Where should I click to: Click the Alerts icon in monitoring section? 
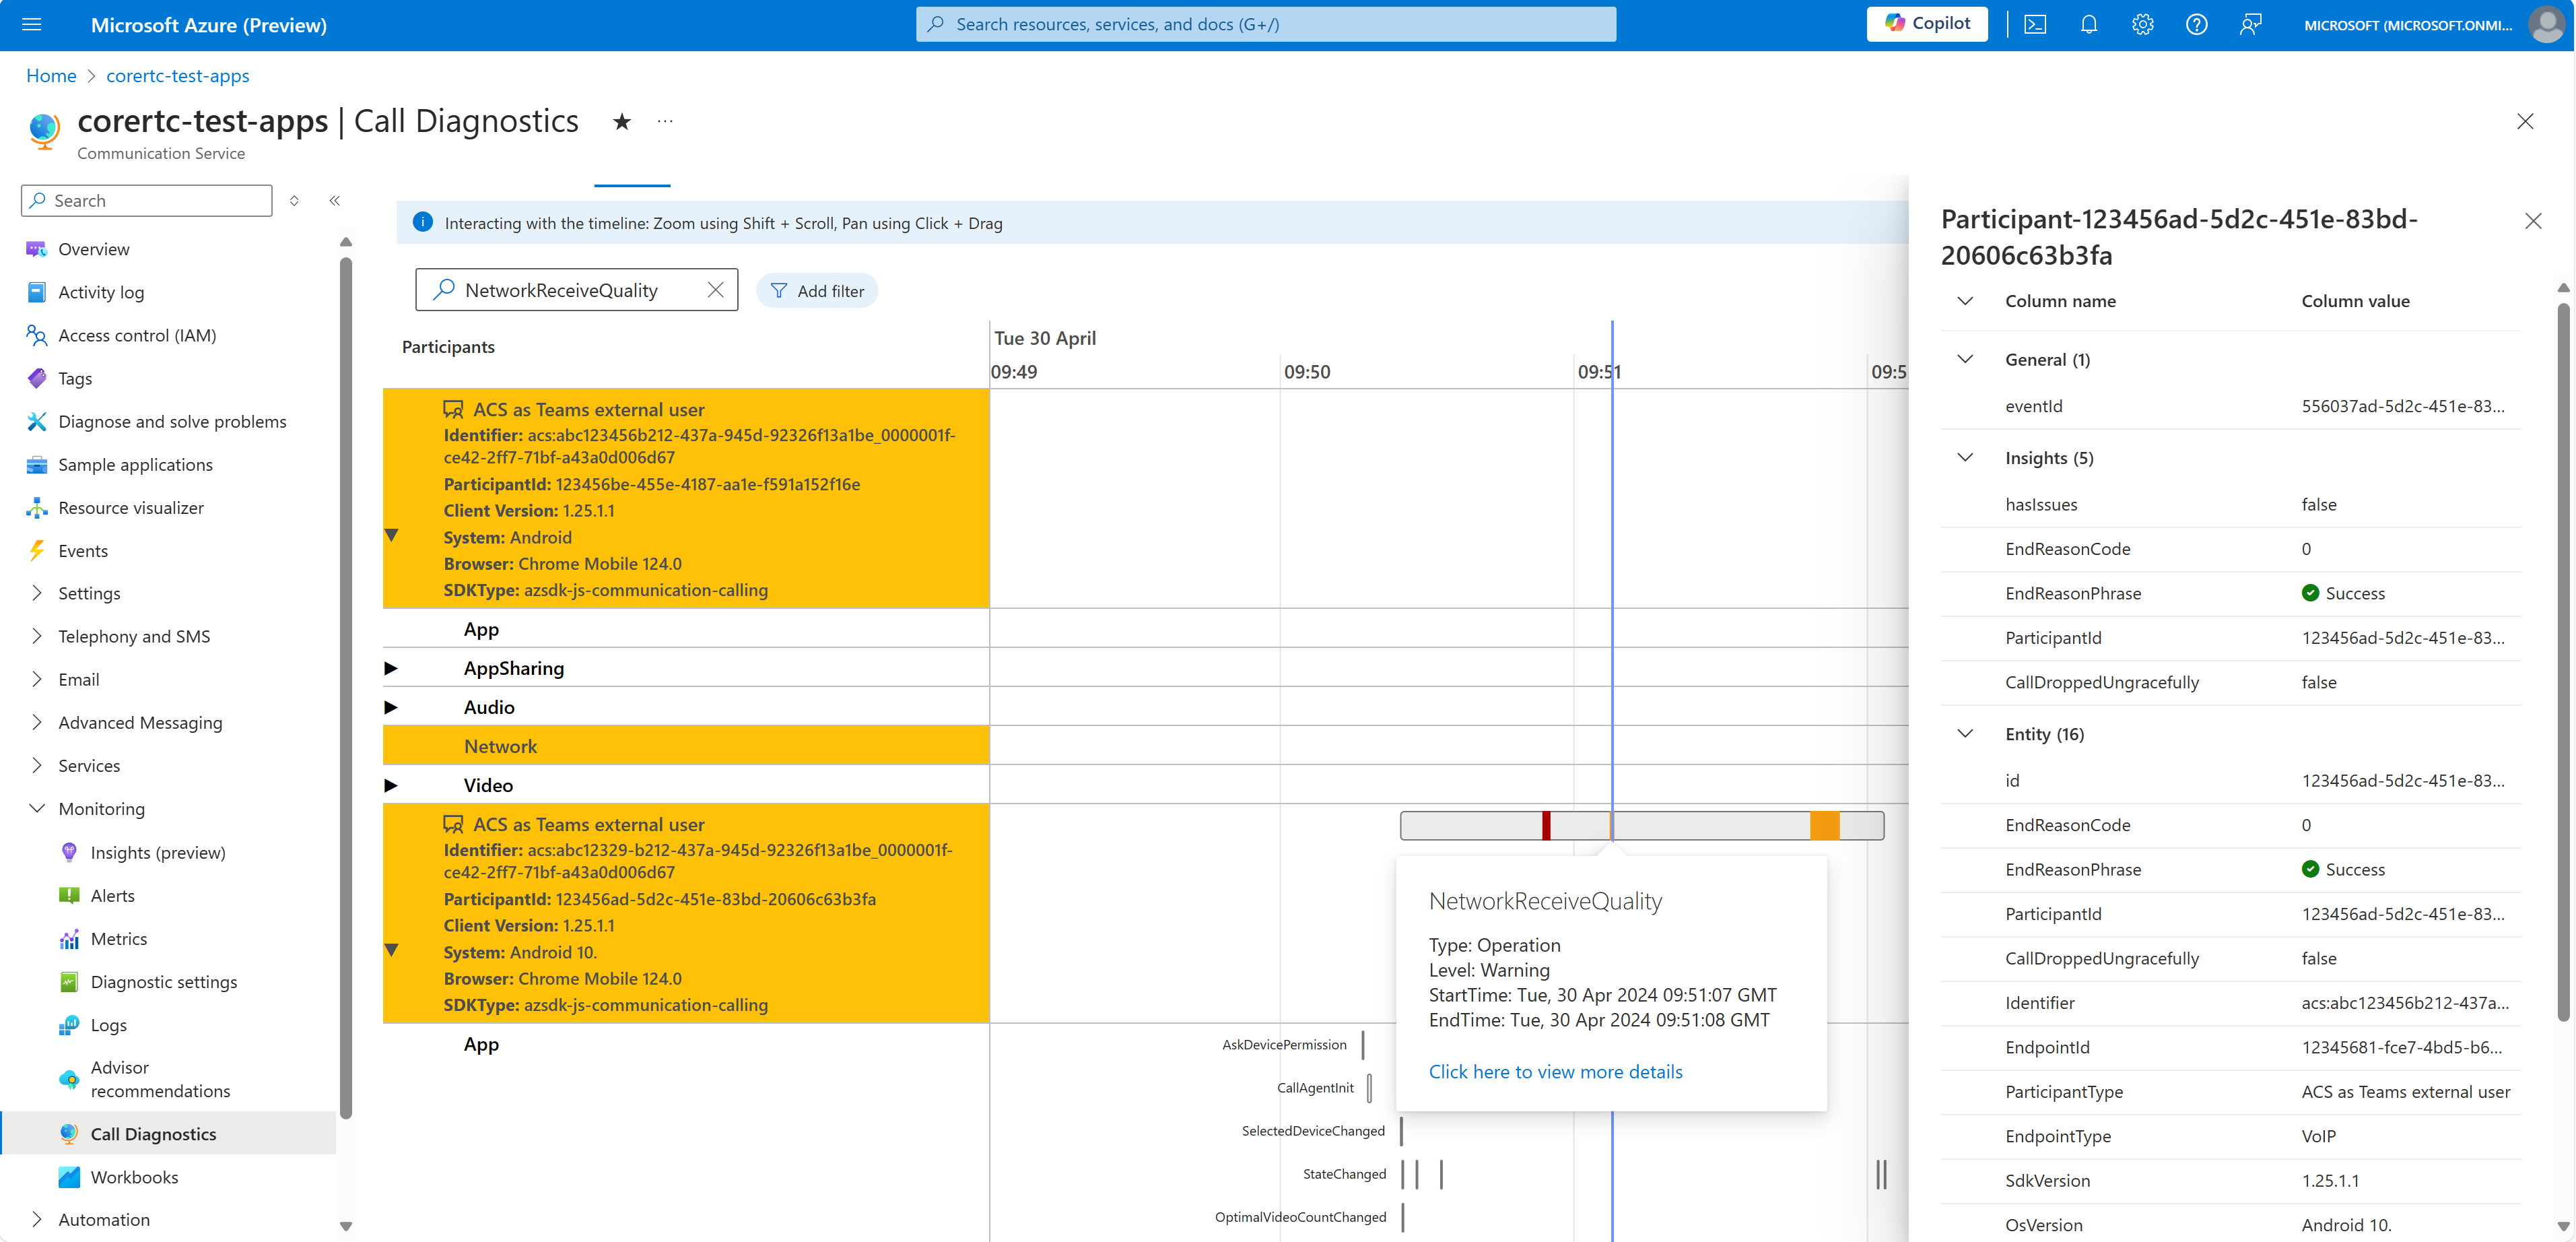[69, 895]
